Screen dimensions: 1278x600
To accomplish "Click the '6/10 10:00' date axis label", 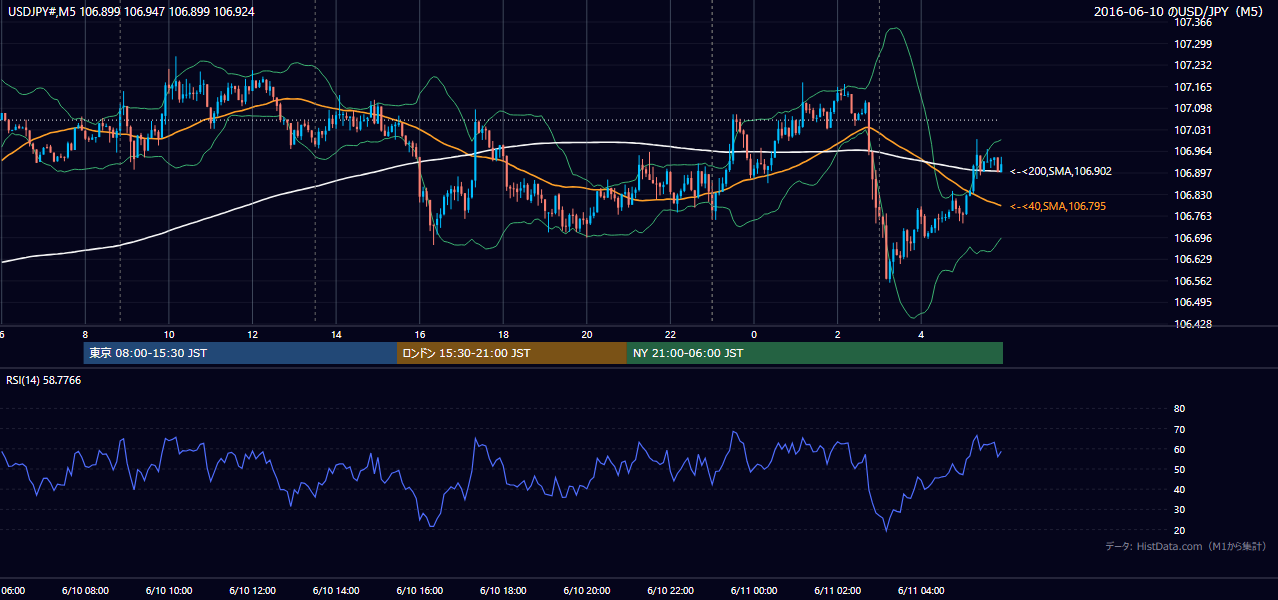I will pyautogui.click(x=169, y=590).
